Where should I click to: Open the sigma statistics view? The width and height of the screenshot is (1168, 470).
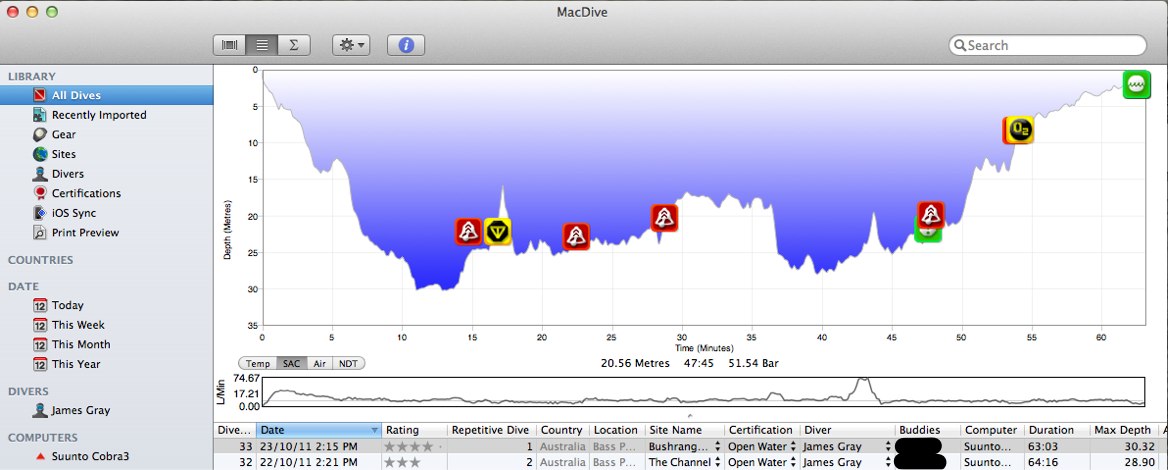293,45
